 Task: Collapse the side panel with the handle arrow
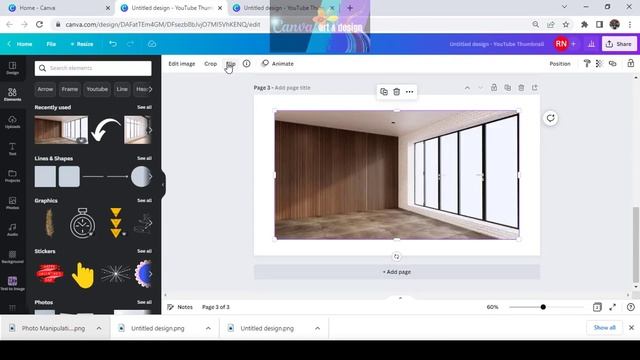(x=163, y=184)
